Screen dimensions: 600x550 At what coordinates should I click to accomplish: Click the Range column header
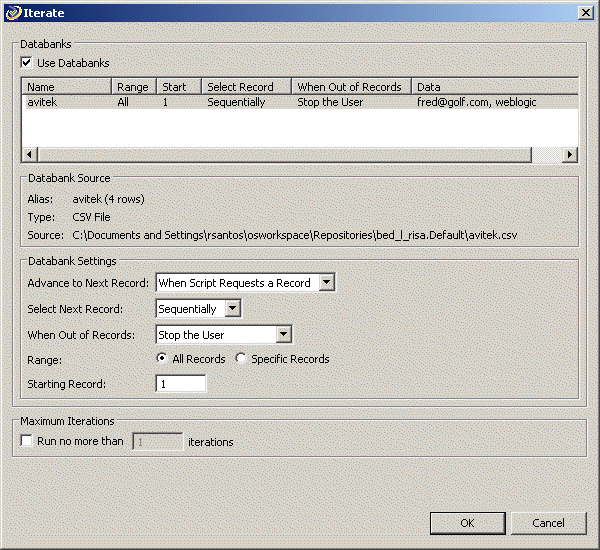pos(134,87)
